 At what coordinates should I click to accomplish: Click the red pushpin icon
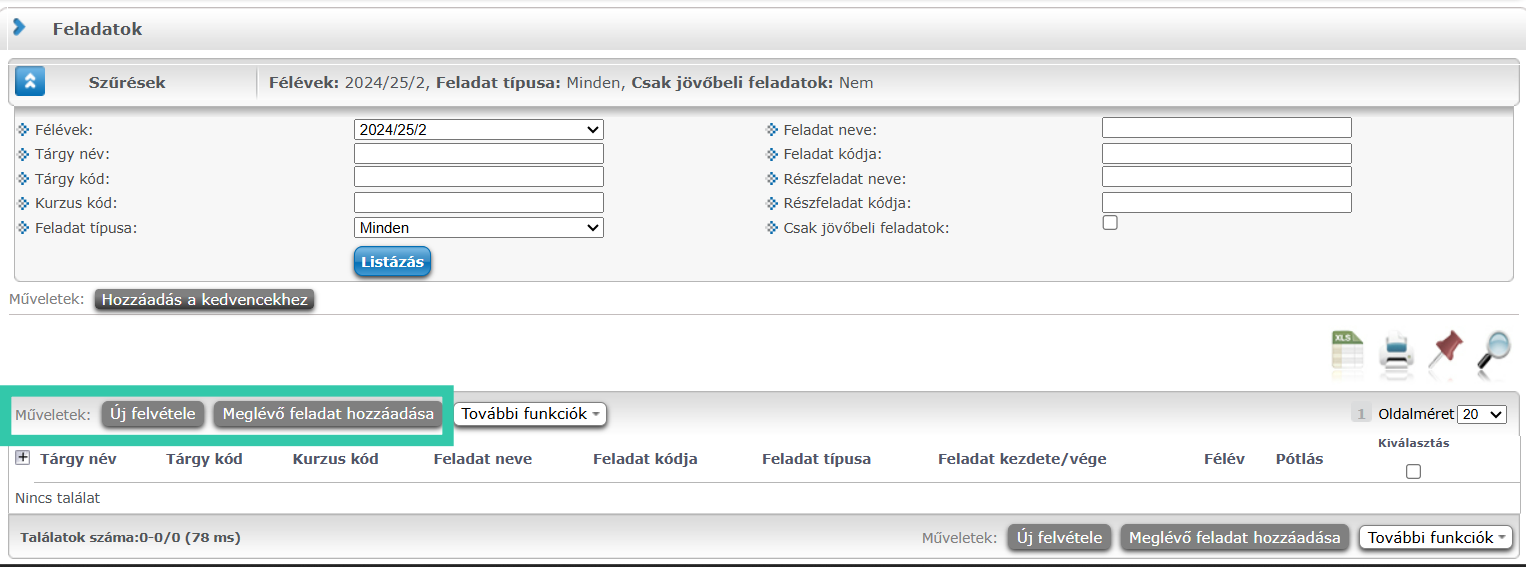tap(1445, 353)
